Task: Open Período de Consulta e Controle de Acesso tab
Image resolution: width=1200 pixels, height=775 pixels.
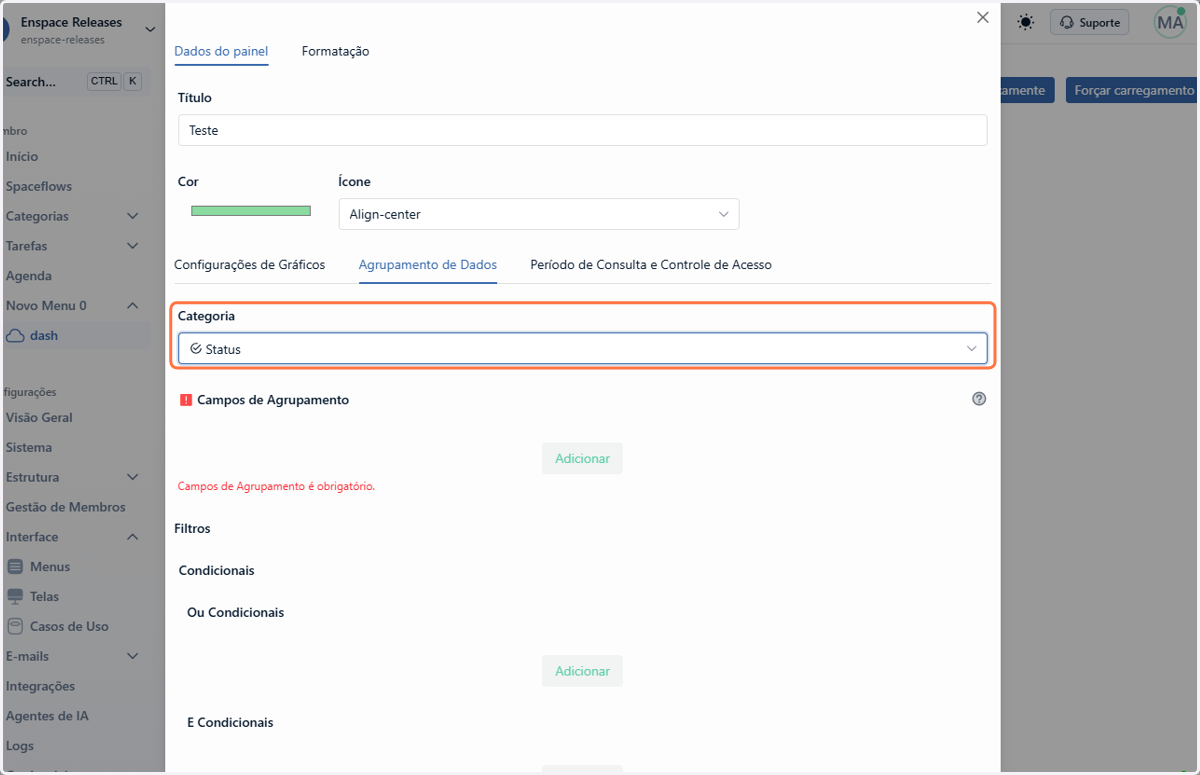Action: (x=651, y=265)
